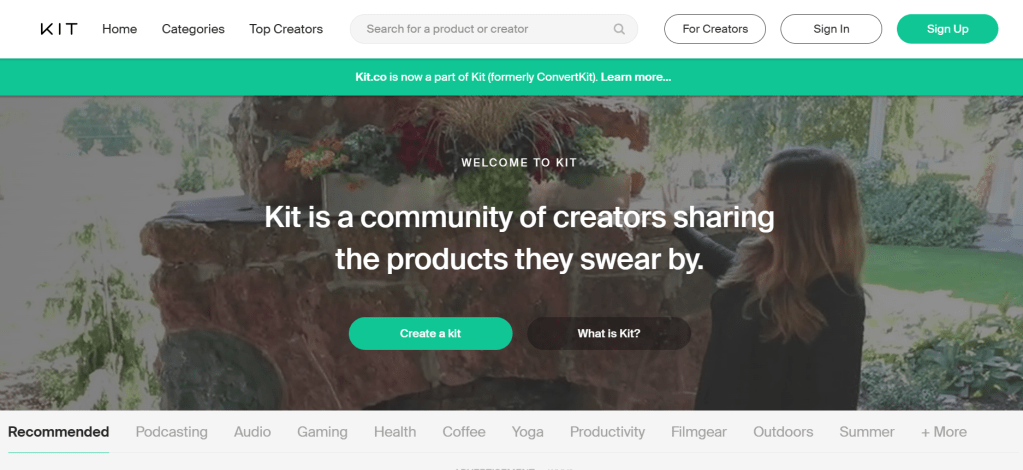1023x470 pixels.
Task: Click the For Creators button
Action: [x=715, y=29]
